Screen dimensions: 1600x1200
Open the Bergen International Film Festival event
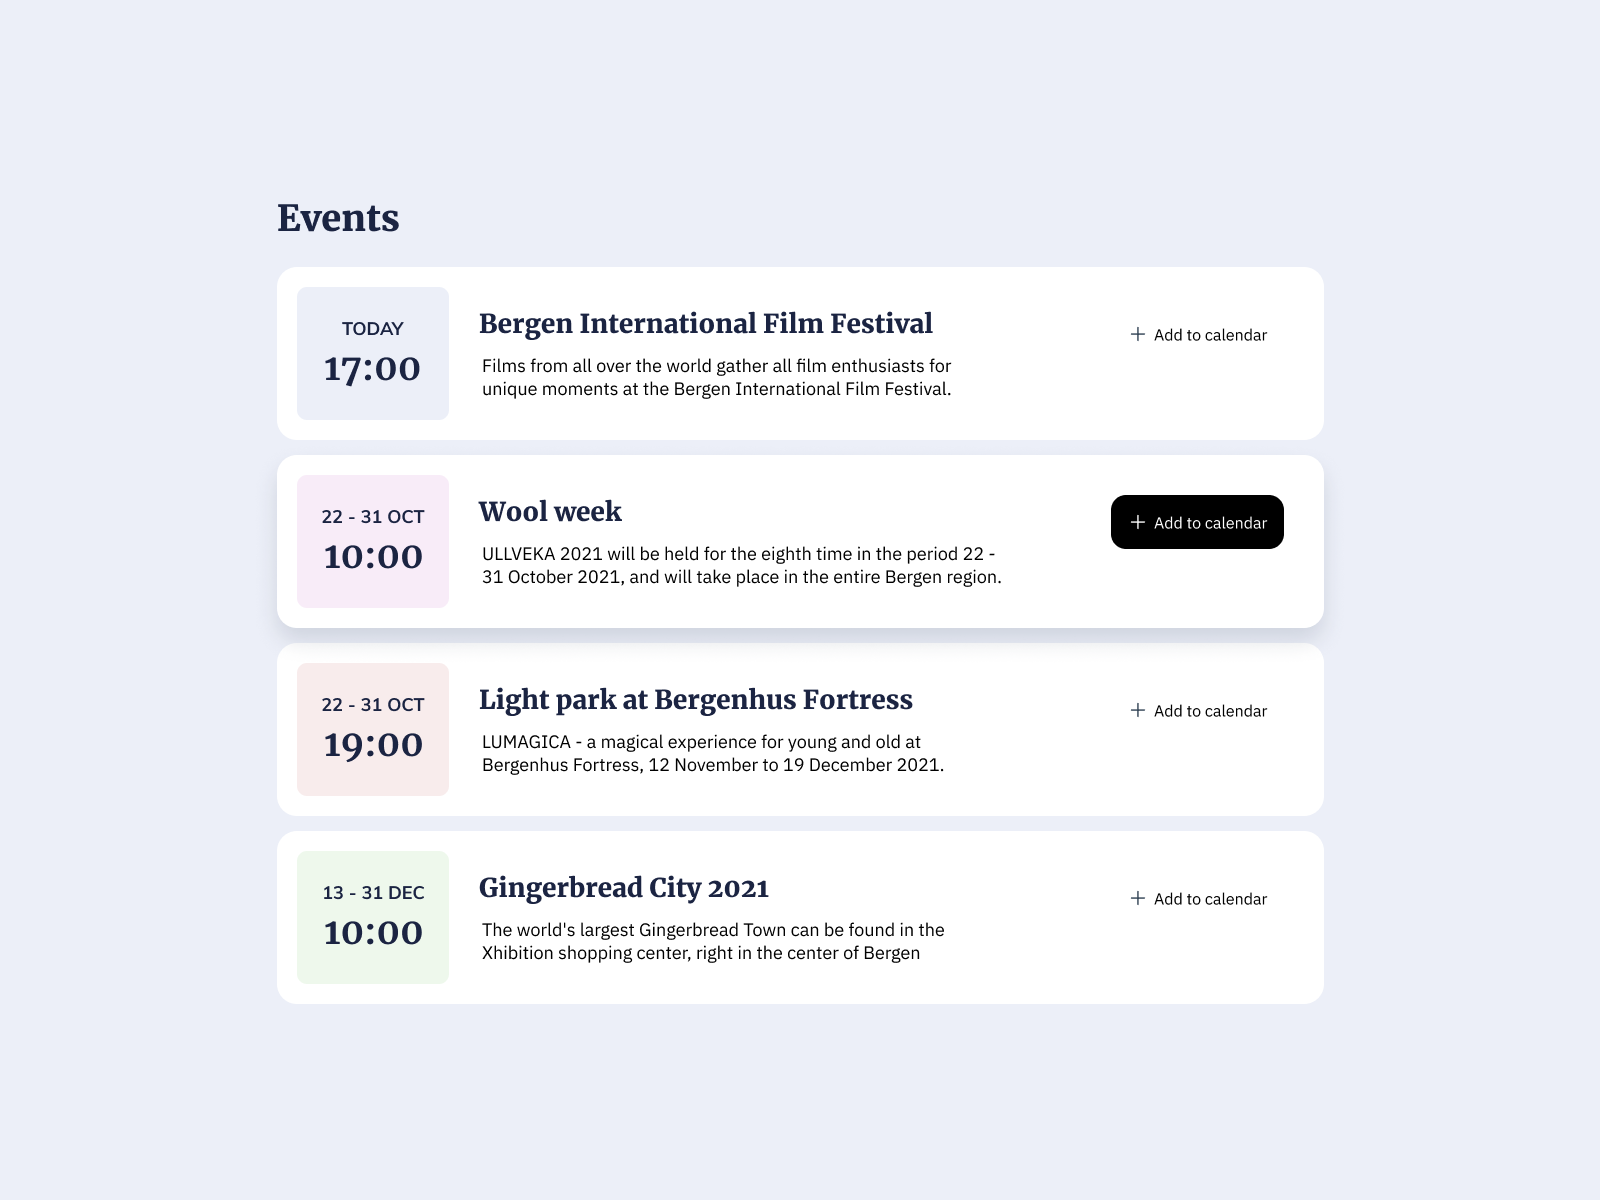tap(800, 352)
